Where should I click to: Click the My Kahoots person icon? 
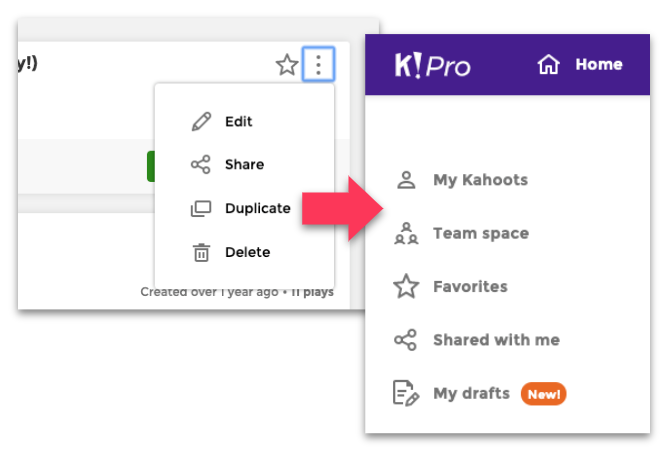[x=406, y=180]
